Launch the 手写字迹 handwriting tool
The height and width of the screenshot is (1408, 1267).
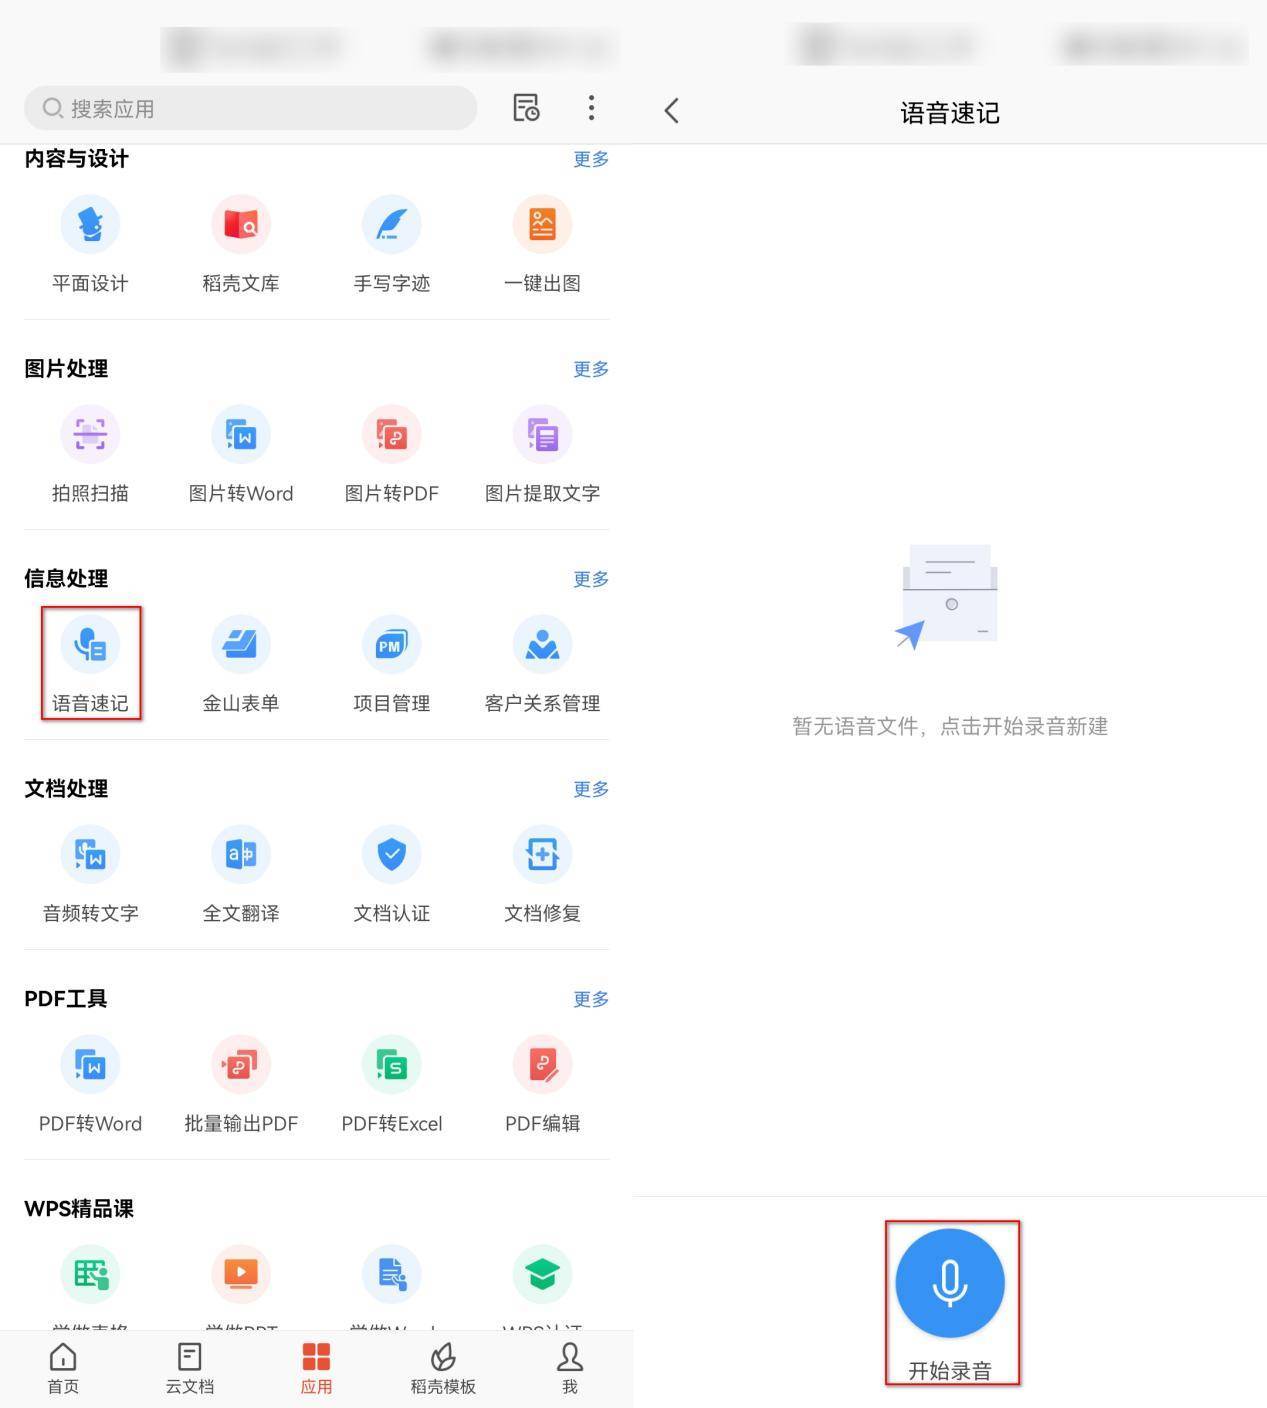click(391, 224)
